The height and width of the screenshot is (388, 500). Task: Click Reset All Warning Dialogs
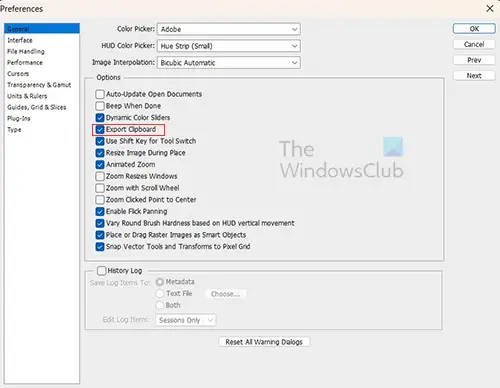pos(264,342)
